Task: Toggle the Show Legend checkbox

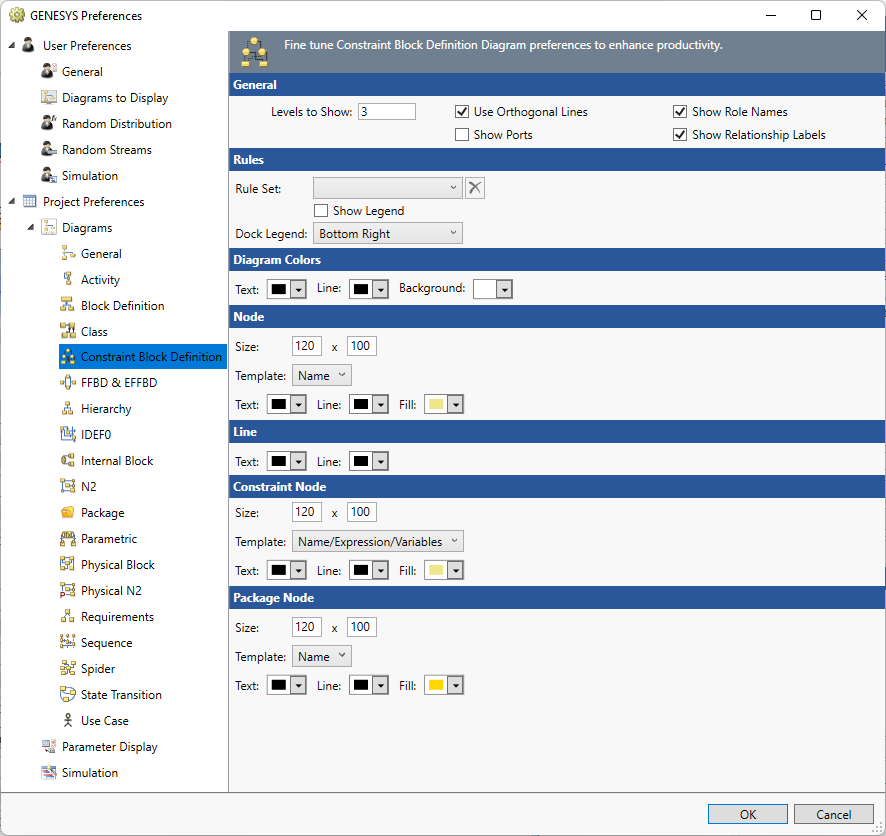Action: [321, 211]
